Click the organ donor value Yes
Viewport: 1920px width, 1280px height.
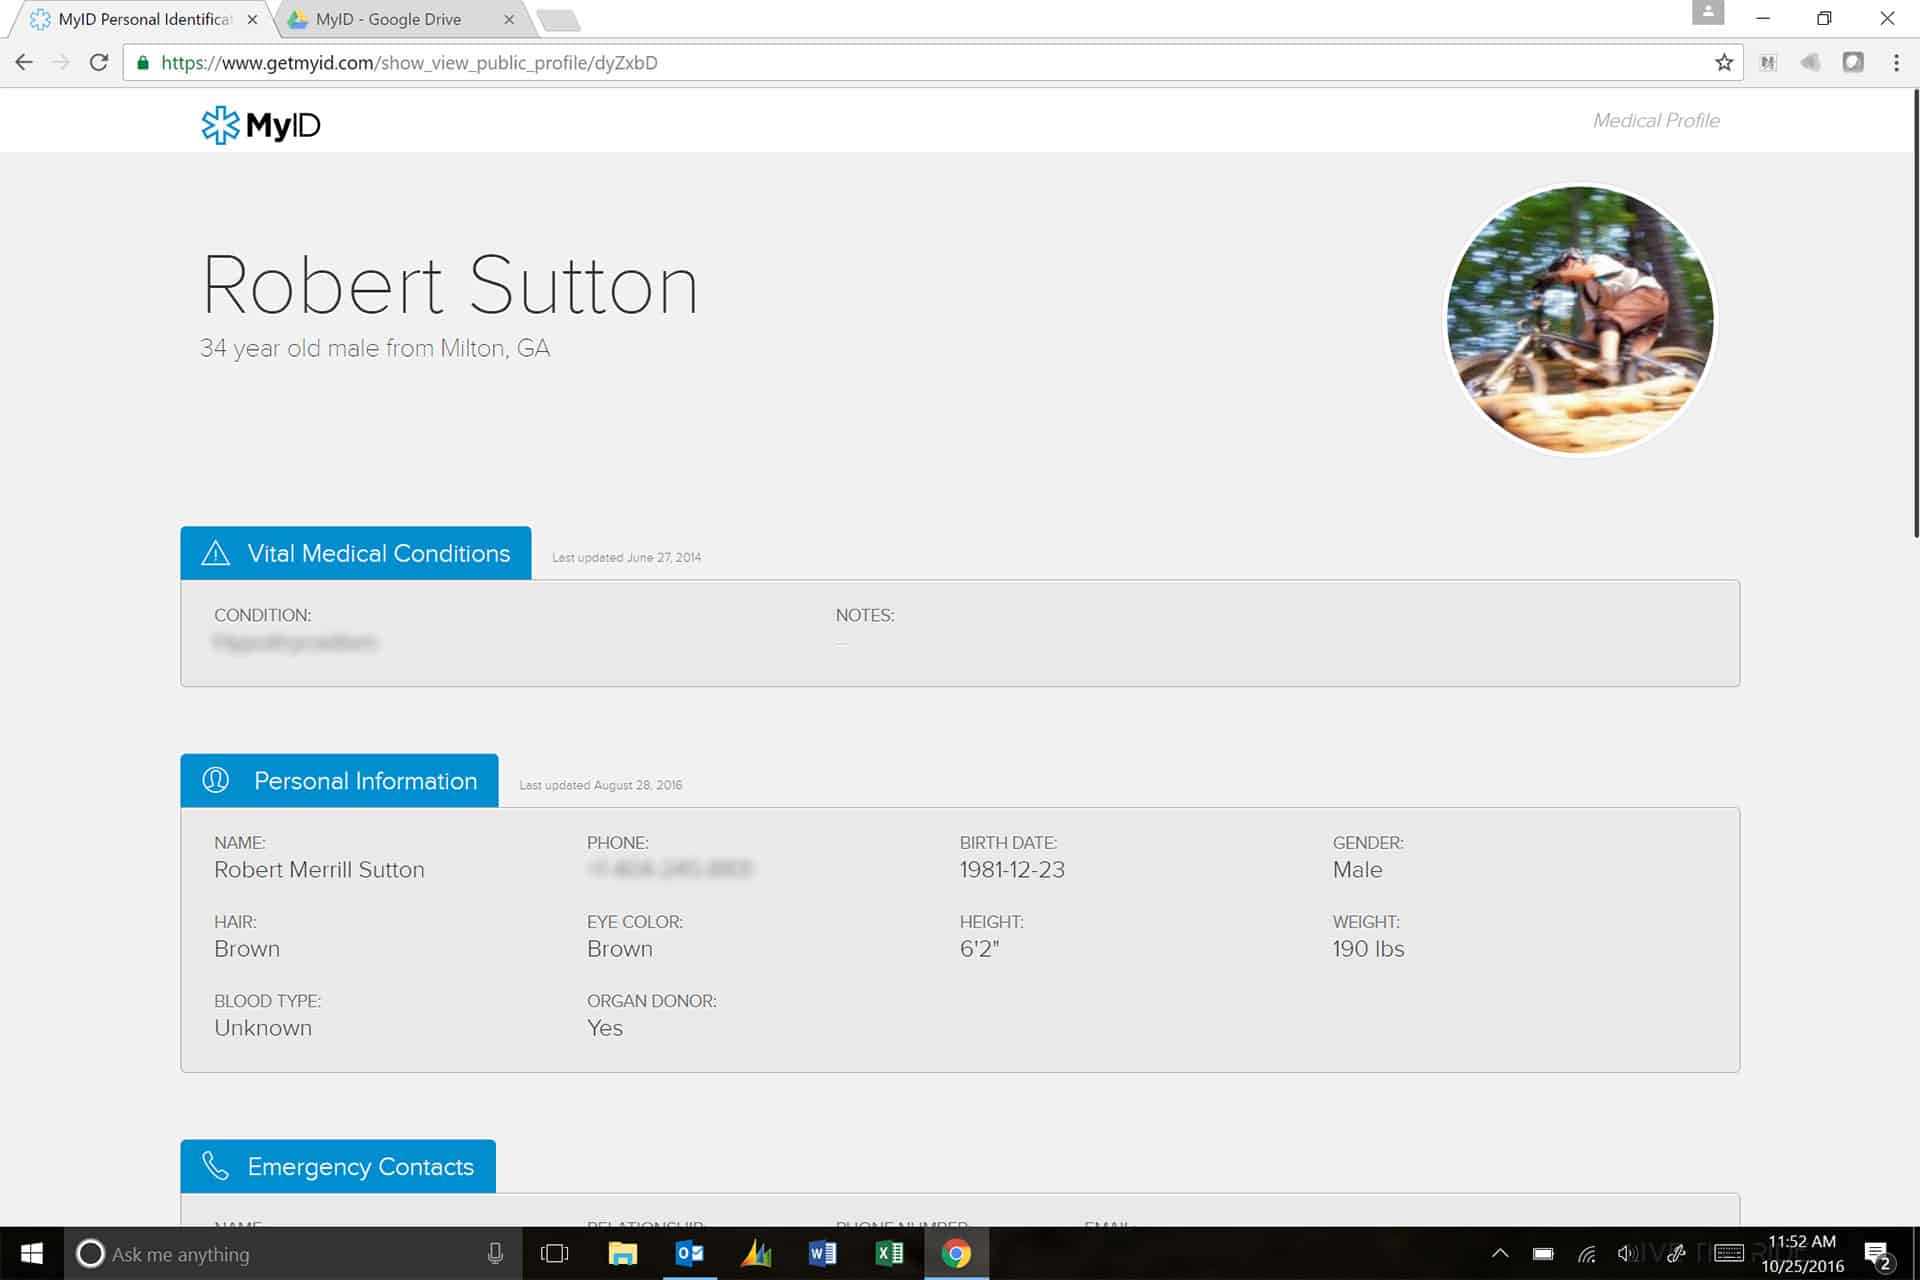tap(605, 1028)
